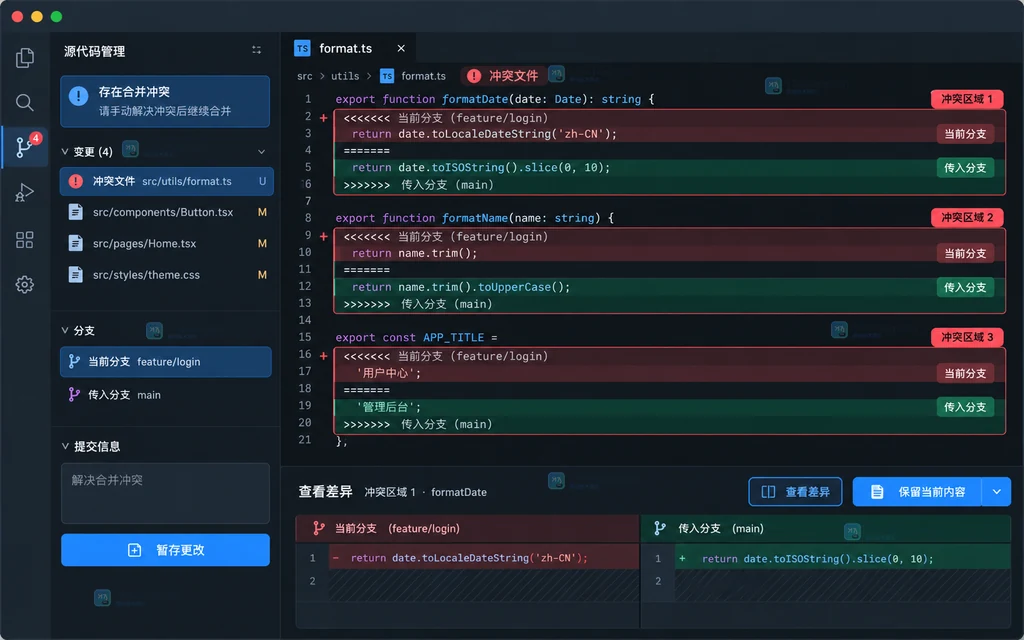The width and height of the screenshot is (1024, 640).
Task: Accept 传入分支 in conflict region 2
Action: point(965,287)
